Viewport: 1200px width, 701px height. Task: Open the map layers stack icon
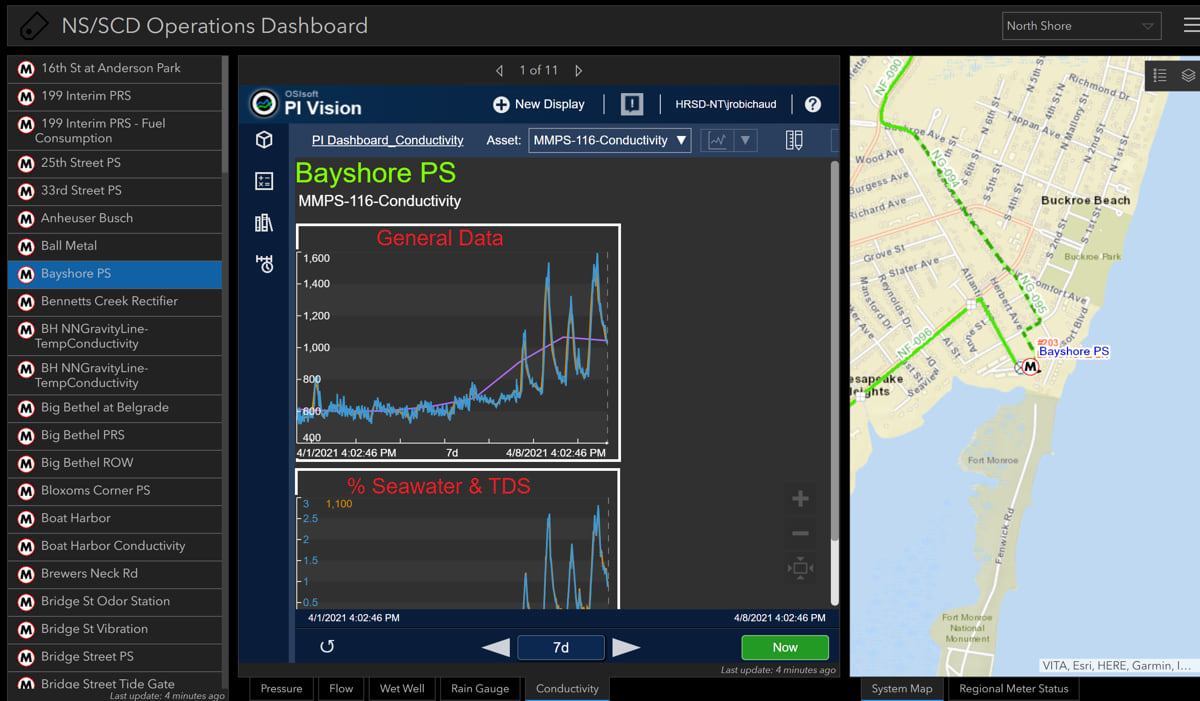click(1188, 75)
